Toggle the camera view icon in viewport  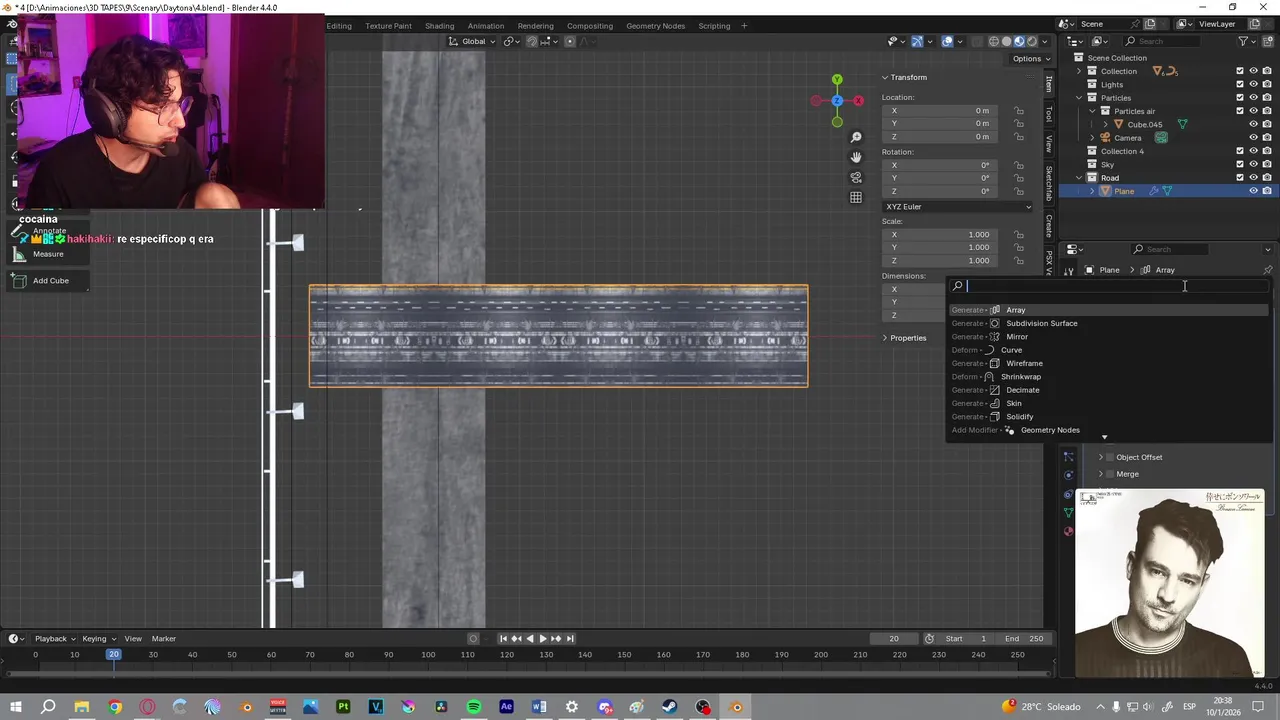pos(856,177)
